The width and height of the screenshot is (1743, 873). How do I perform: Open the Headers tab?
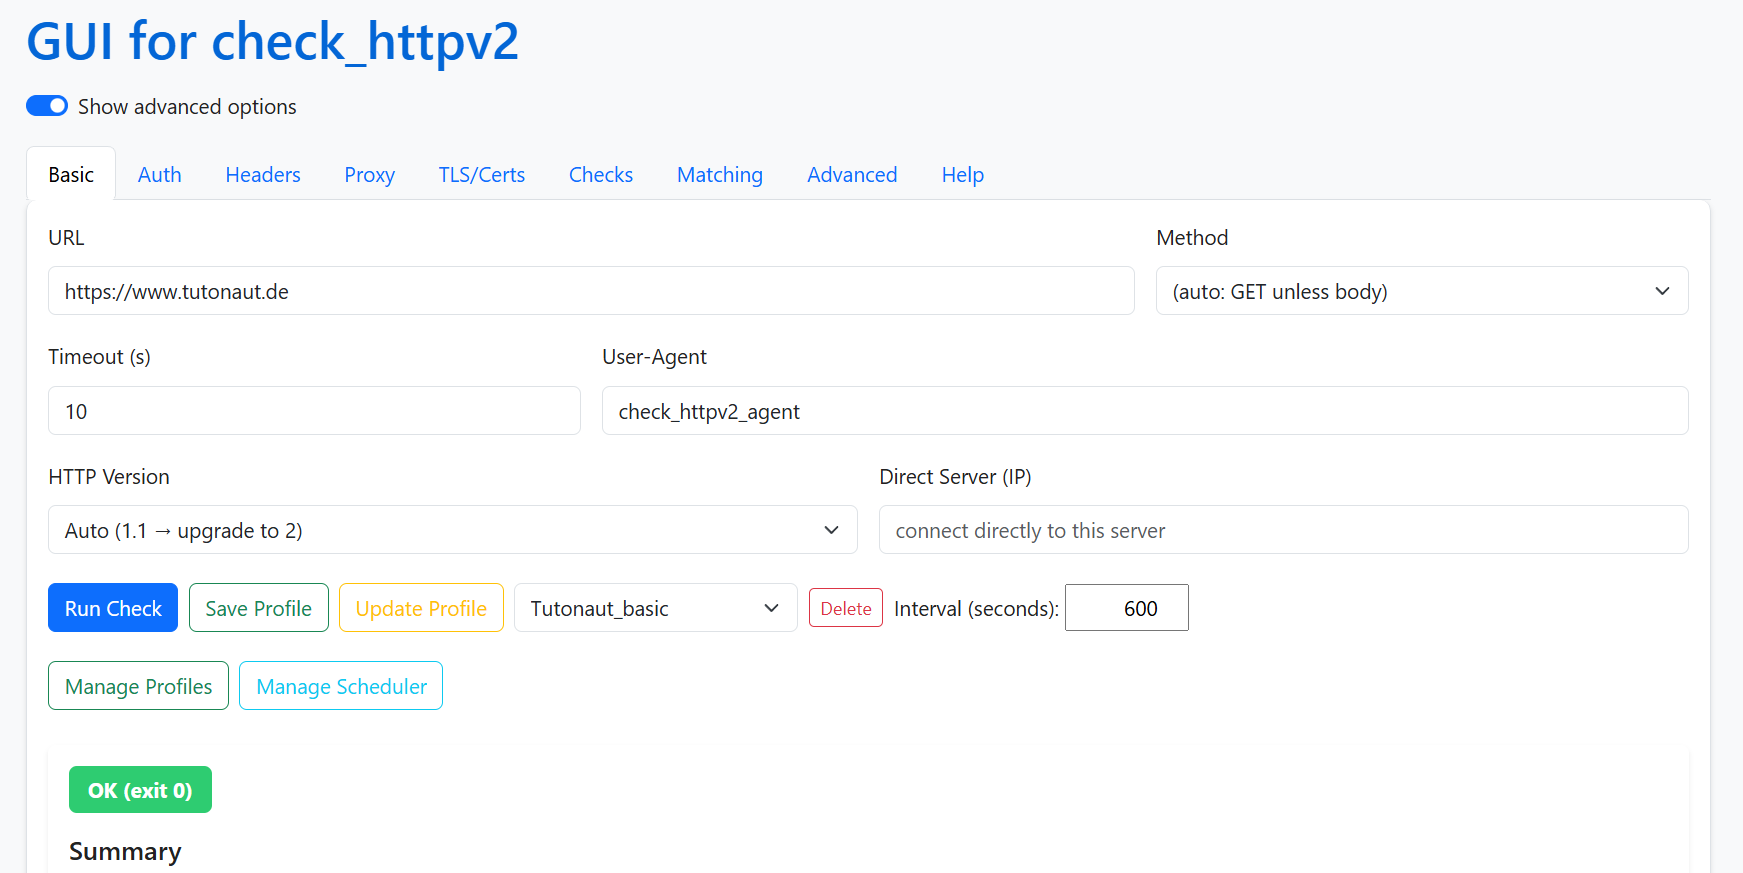click(263, 175)
